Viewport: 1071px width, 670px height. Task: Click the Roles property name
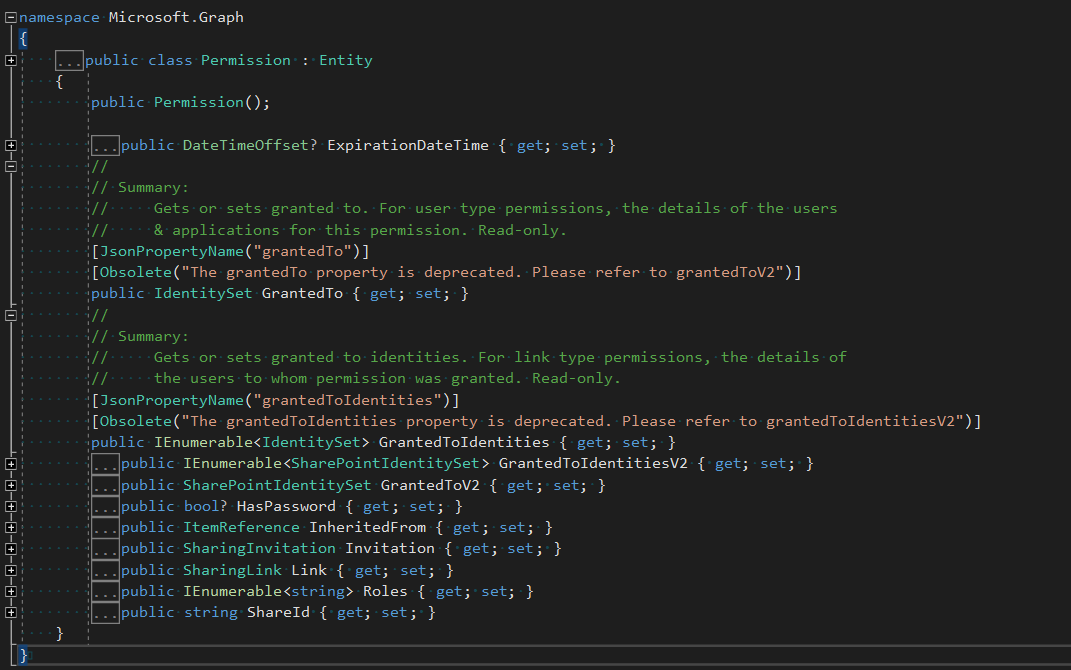(x=385, y=591)
